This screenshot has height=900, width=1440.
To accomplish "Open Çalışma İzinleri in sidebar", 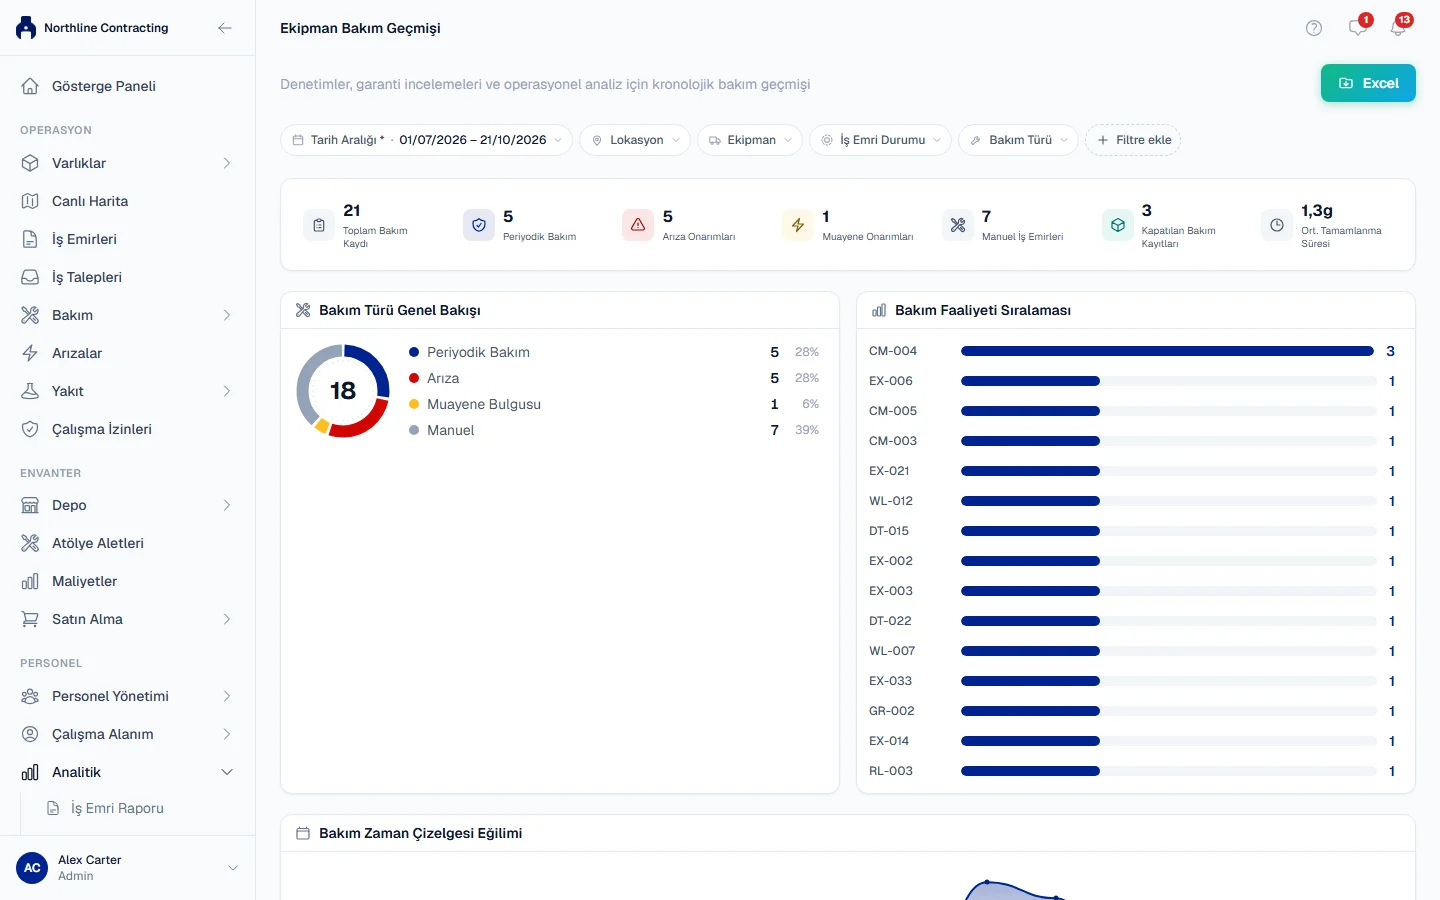I will (x=128, y=429).
